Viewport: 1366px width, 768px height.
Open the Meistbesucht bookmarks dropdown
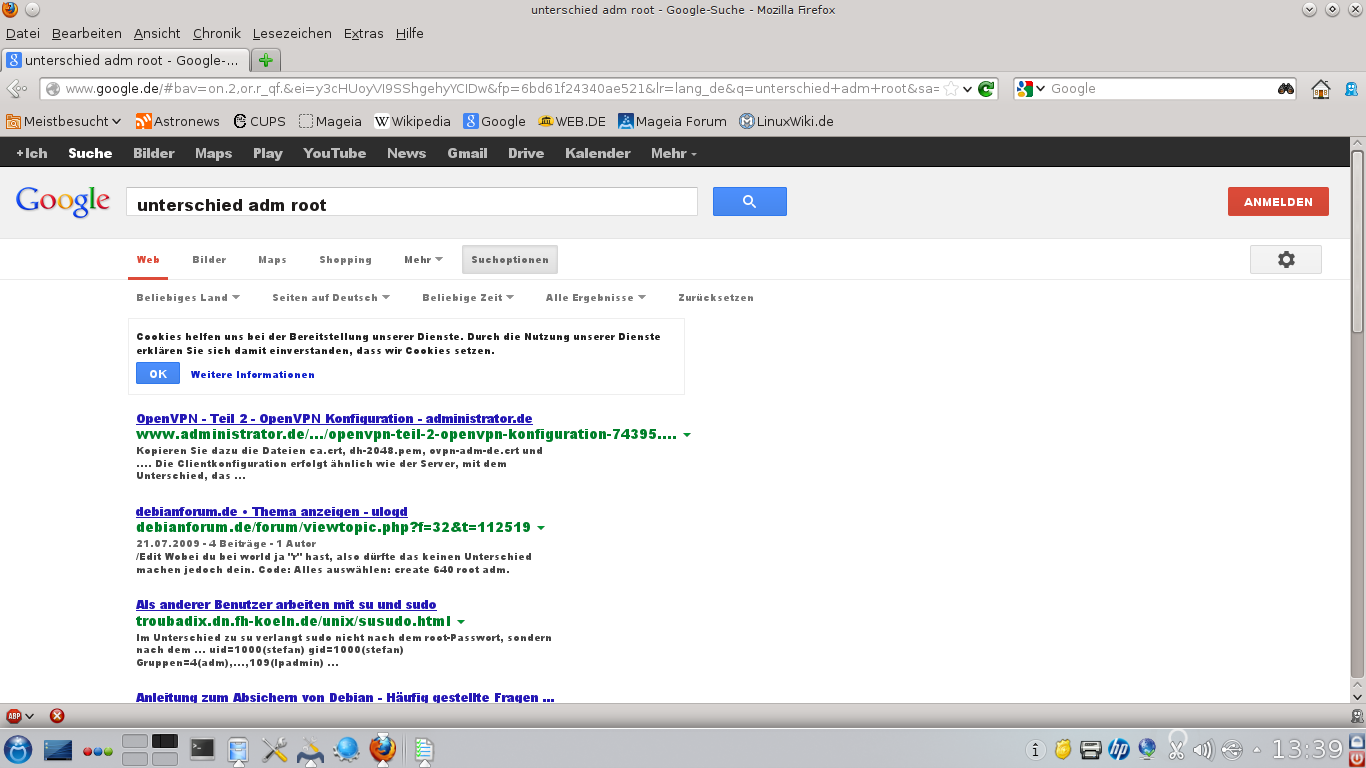64,121
